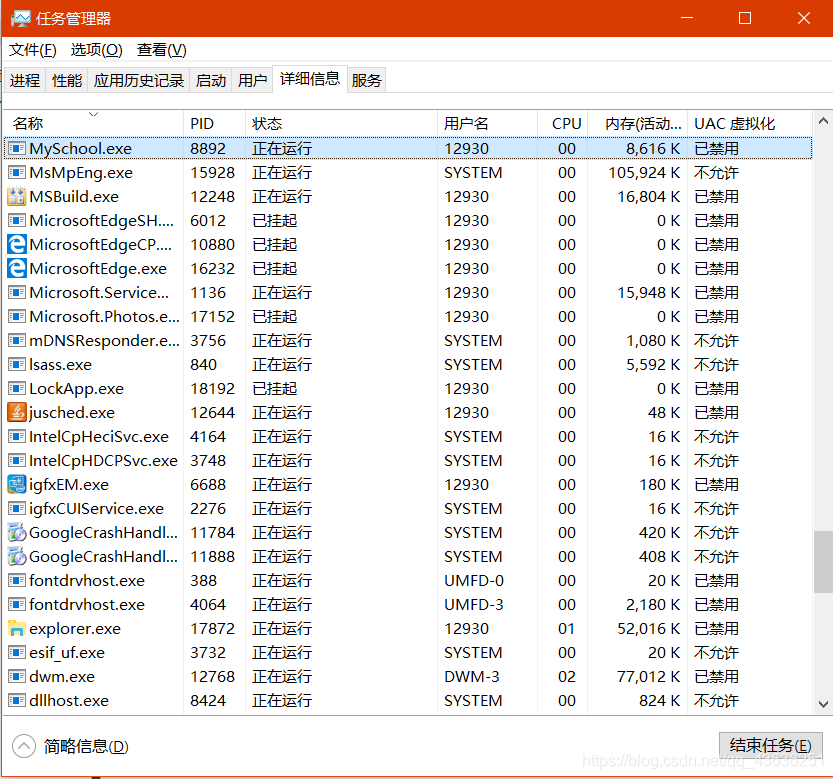Screen dimensions: 833x779
Task: Sort by the 内存(活动) column header
Action: [x=638, y=123]
